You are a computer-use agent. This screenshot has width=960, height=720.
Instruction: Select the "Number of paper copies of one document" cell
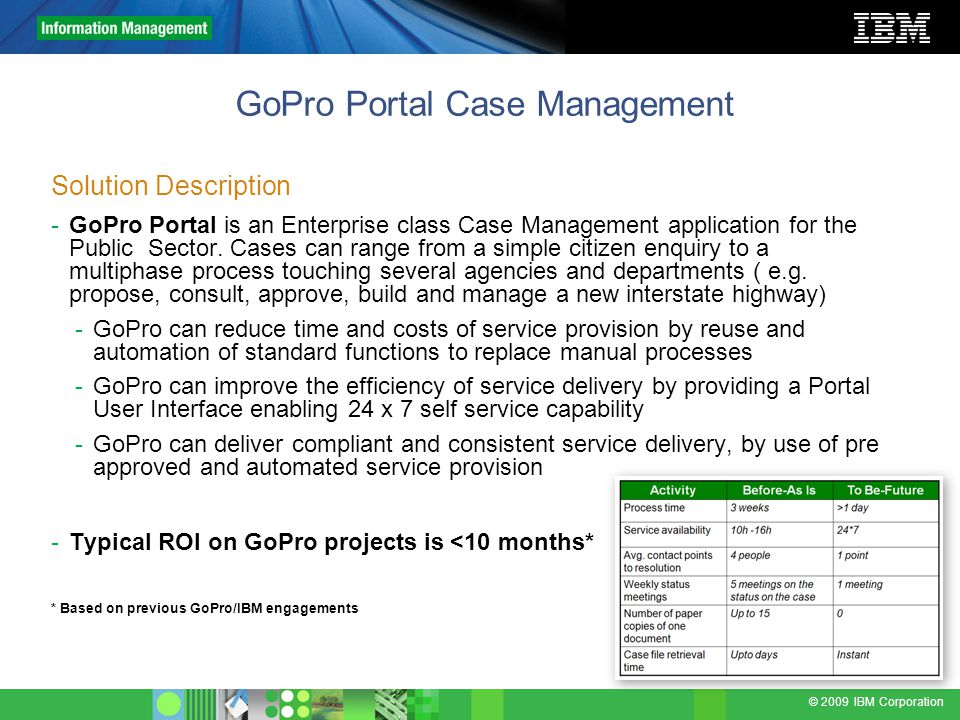coord(673,626)
